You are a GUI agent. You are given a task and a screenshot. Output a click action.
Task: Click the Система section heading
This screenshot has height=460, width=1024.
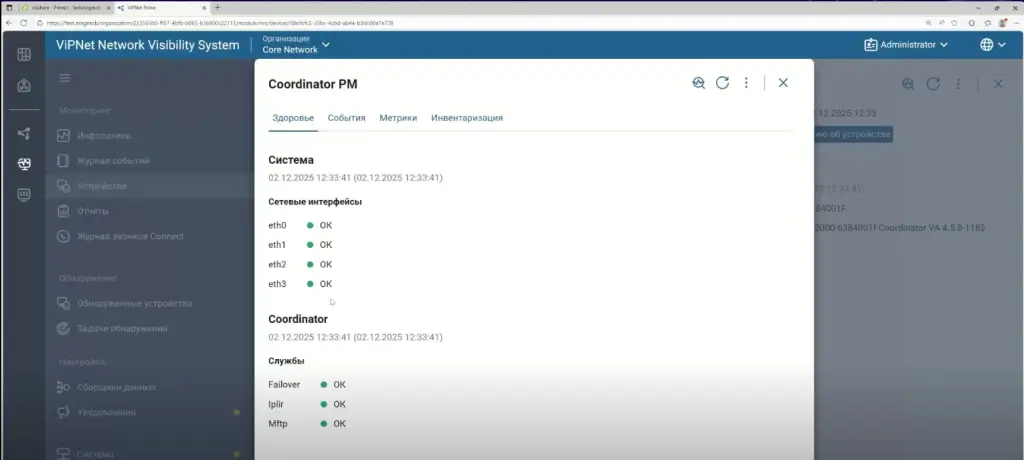click(x=291, y=160)
